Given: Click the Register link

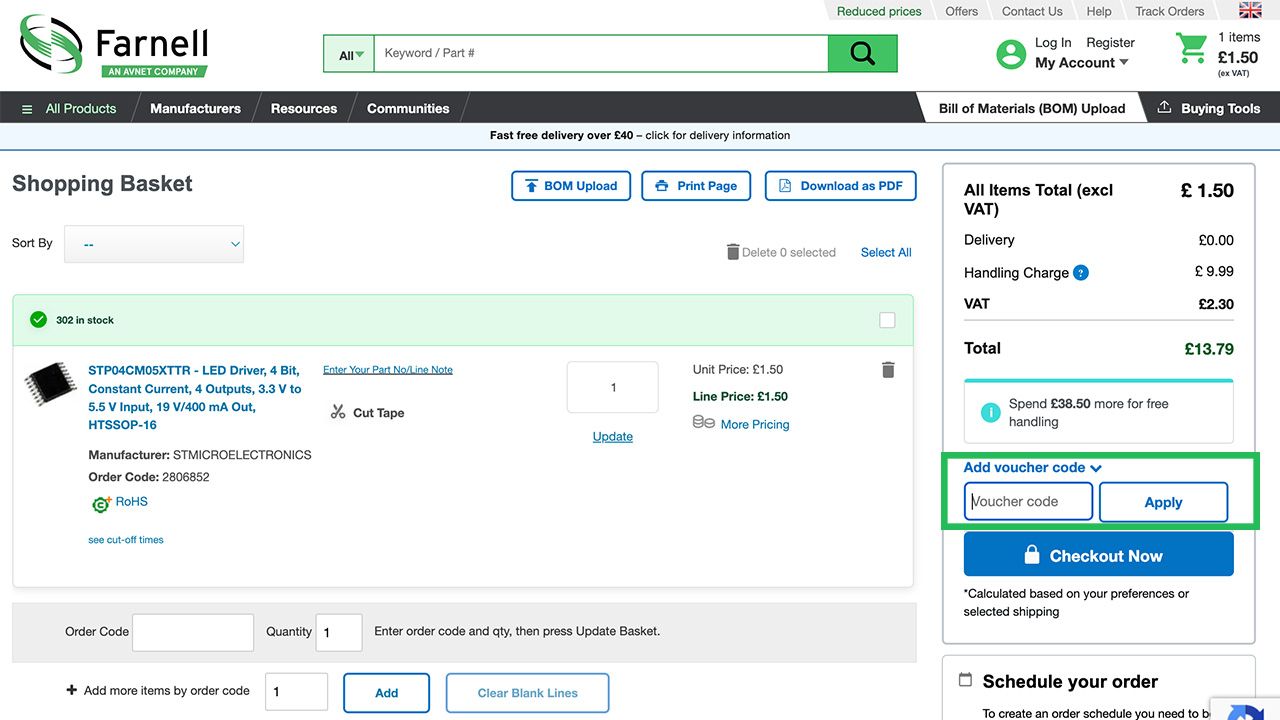Looking at the screenshot, I should (1110, 42).
